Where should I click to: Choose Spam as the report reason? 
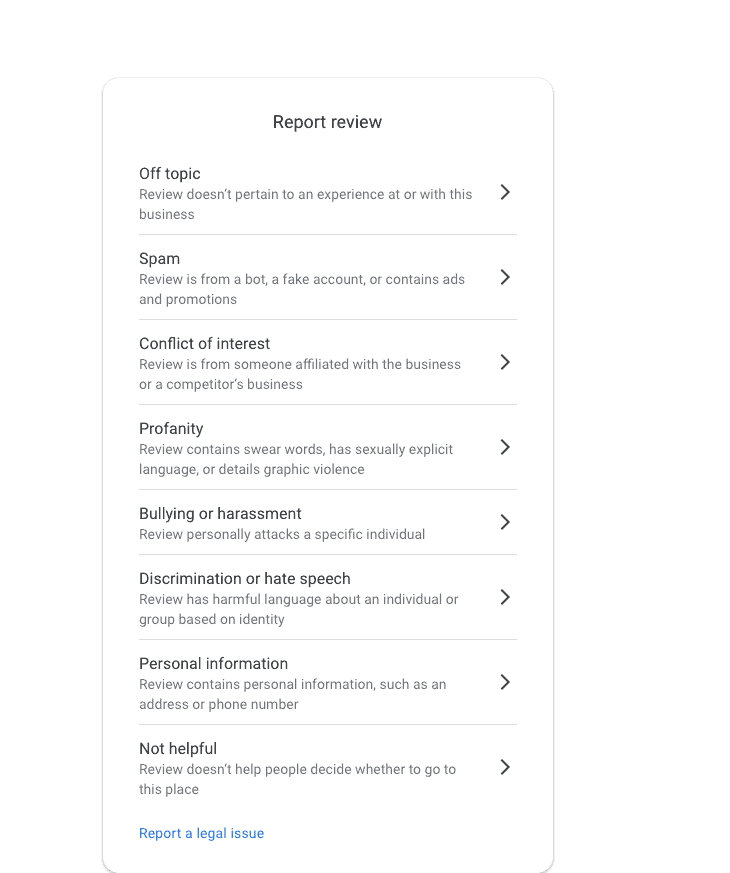point(160,259)
